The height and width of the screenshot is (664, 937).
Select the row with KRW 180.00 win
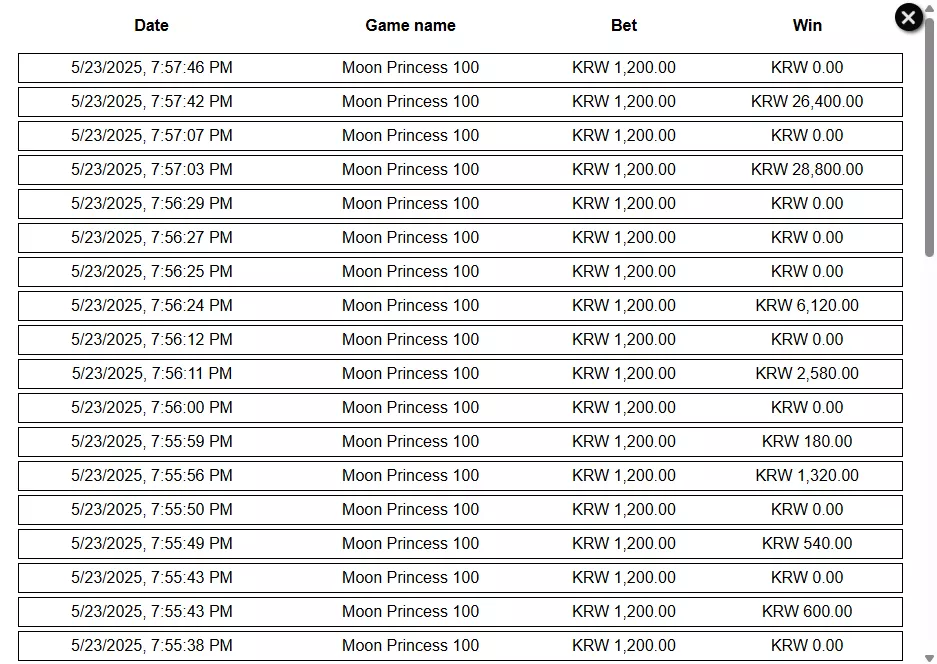460,442
